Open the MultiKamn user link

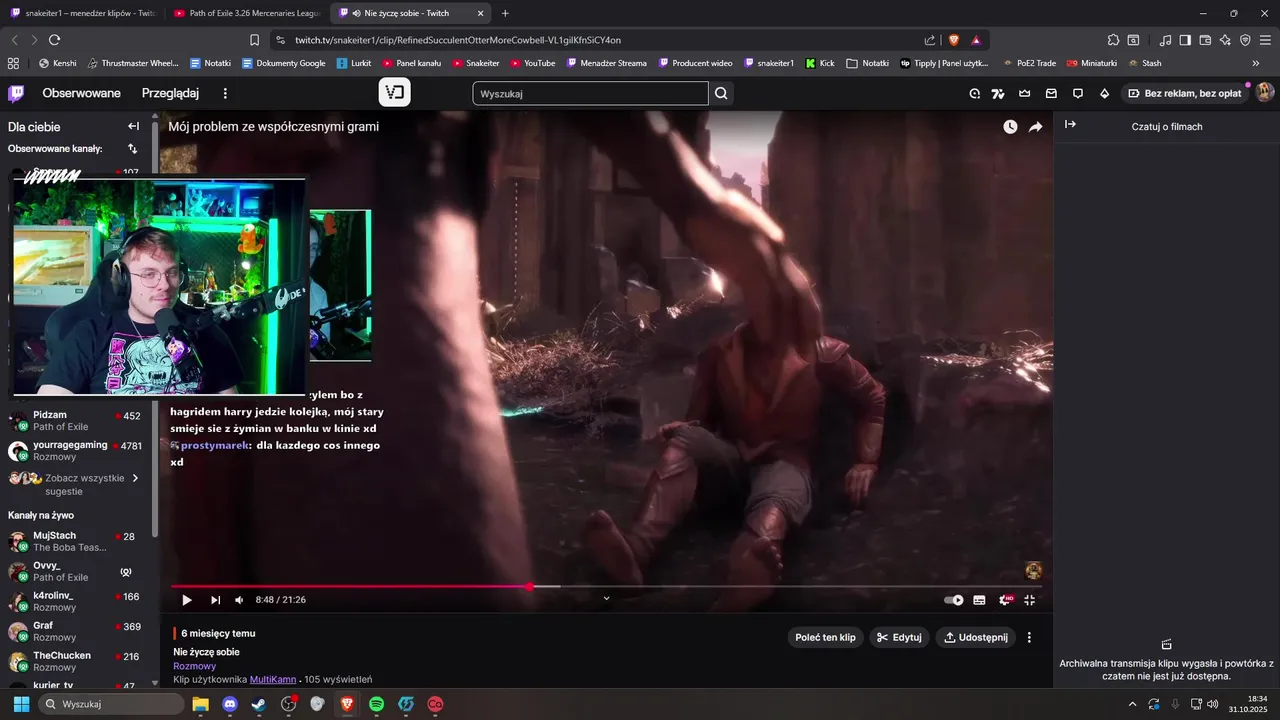pos(271,679)
